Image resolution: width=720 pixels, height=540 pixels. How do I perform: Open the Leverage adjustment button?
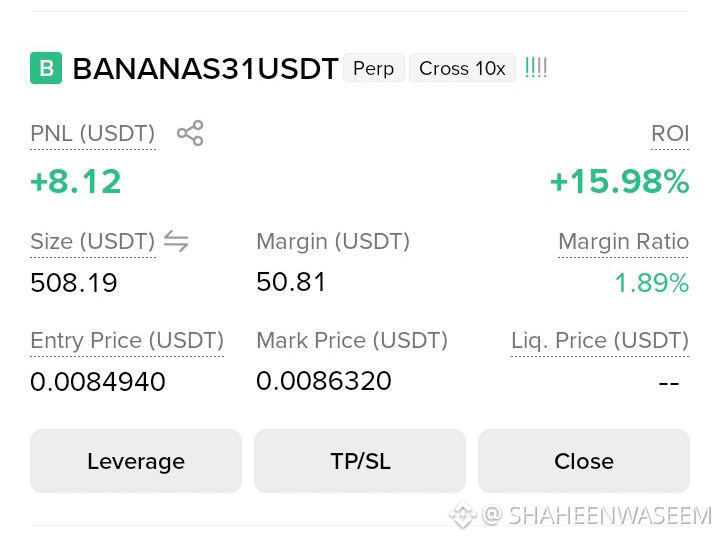136,461
